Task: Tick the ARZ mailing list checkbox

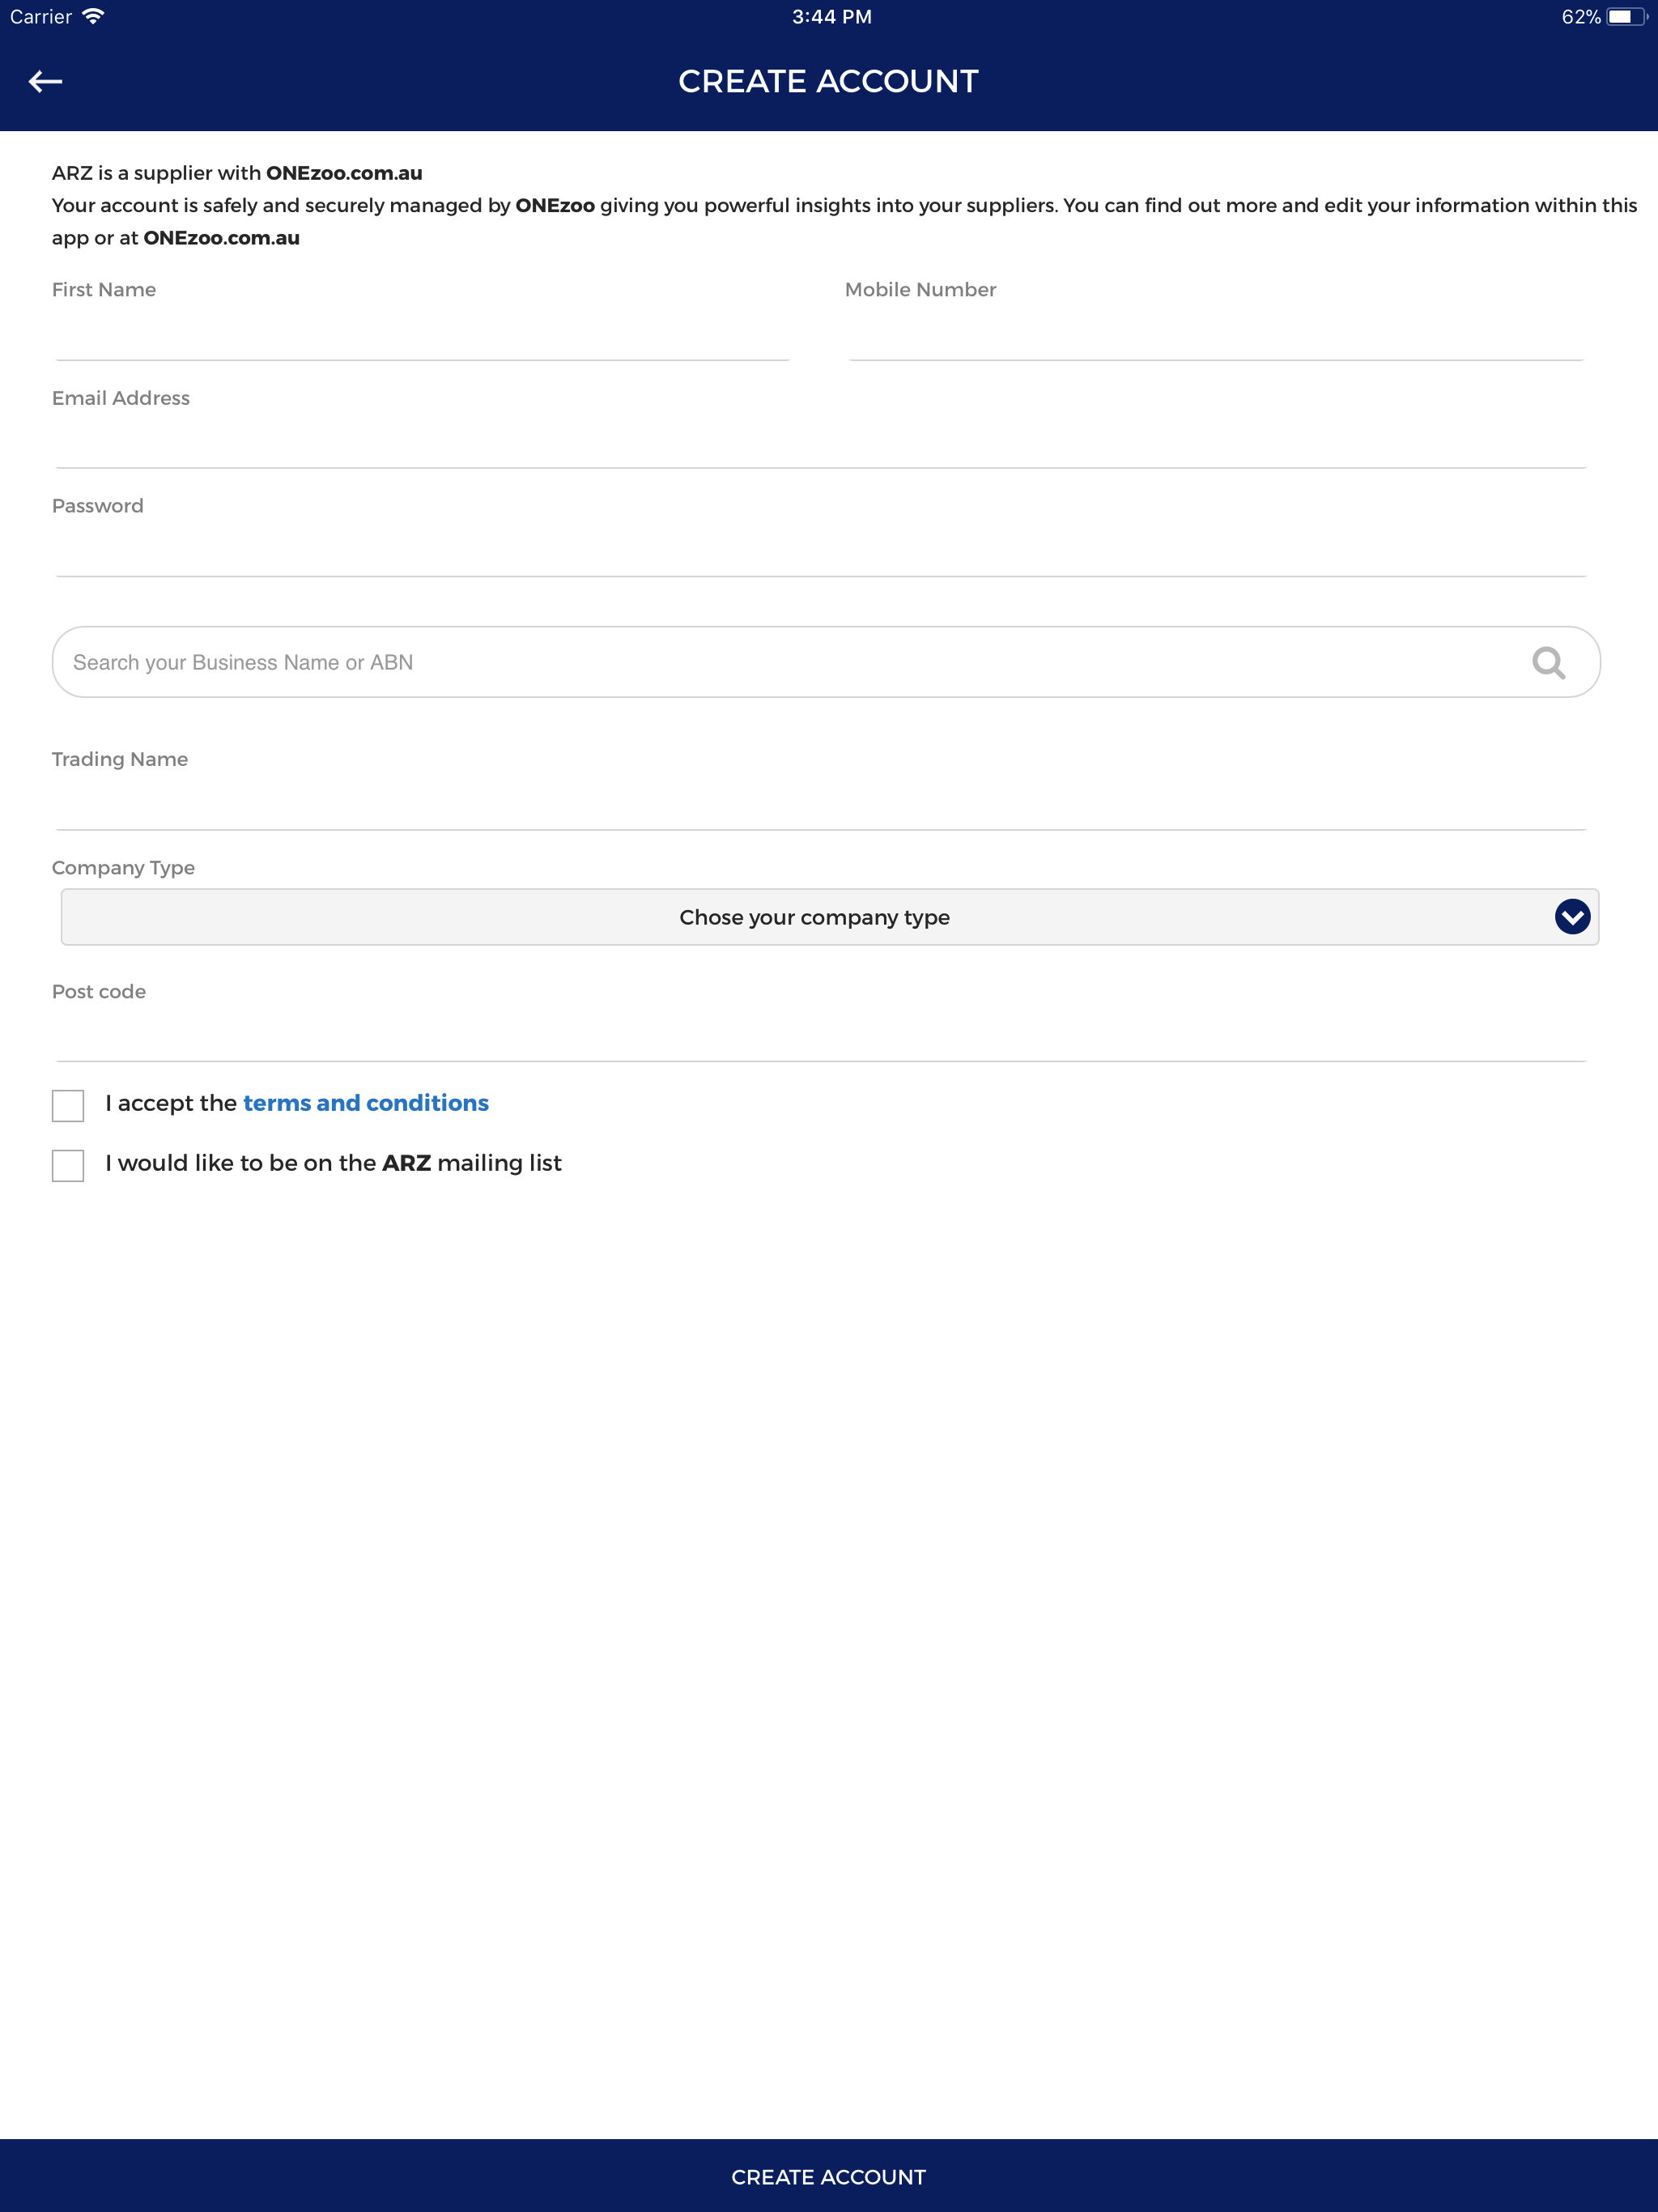Action: 68,1165
